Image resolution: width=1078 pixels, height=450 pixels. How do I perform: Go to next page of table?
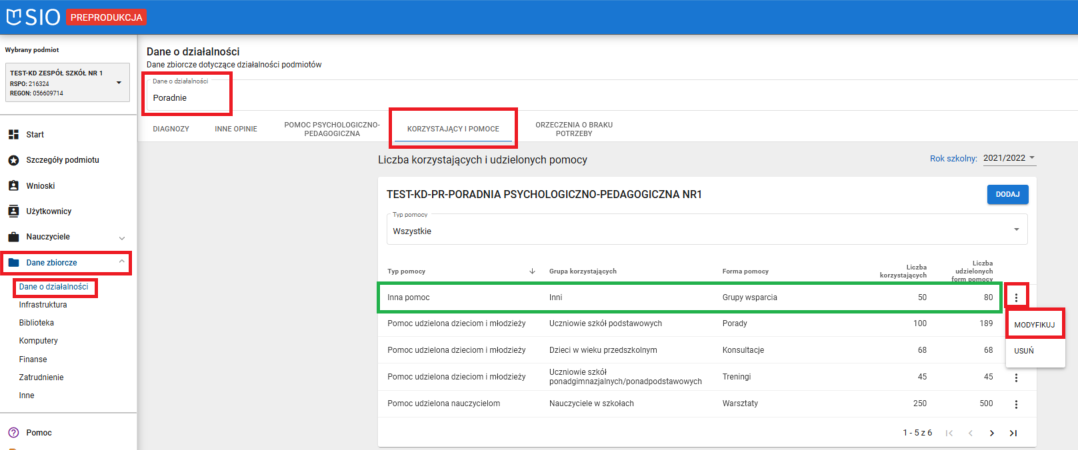(x=991, y=433)
